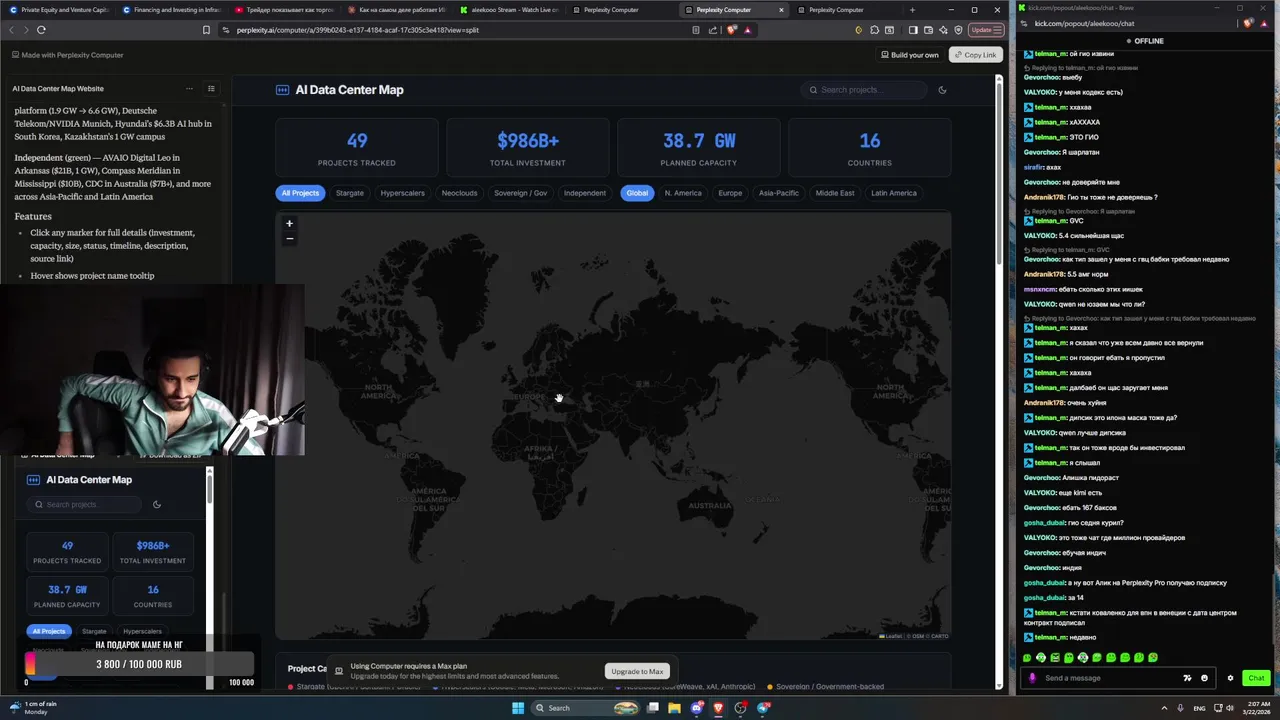Click the Leaflet attribution link on map
This screenshot has height=720, width=1280.
[x=891, y=636]
